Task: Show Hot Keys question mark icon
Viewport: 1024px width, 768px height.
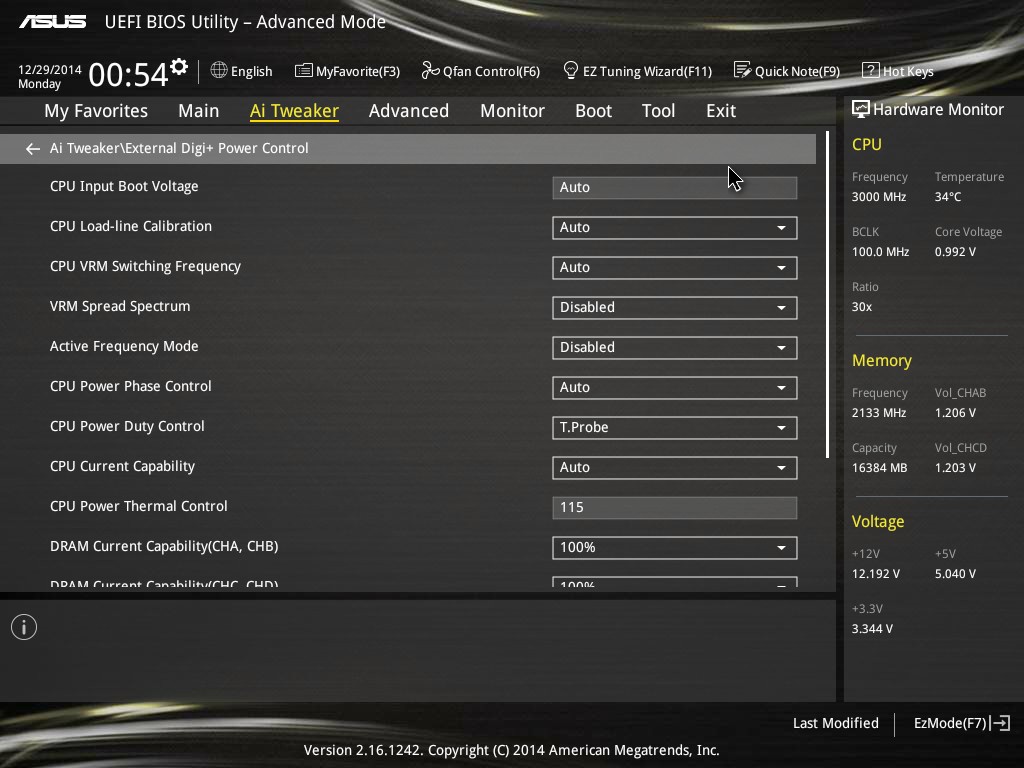Action: (870, 70)
